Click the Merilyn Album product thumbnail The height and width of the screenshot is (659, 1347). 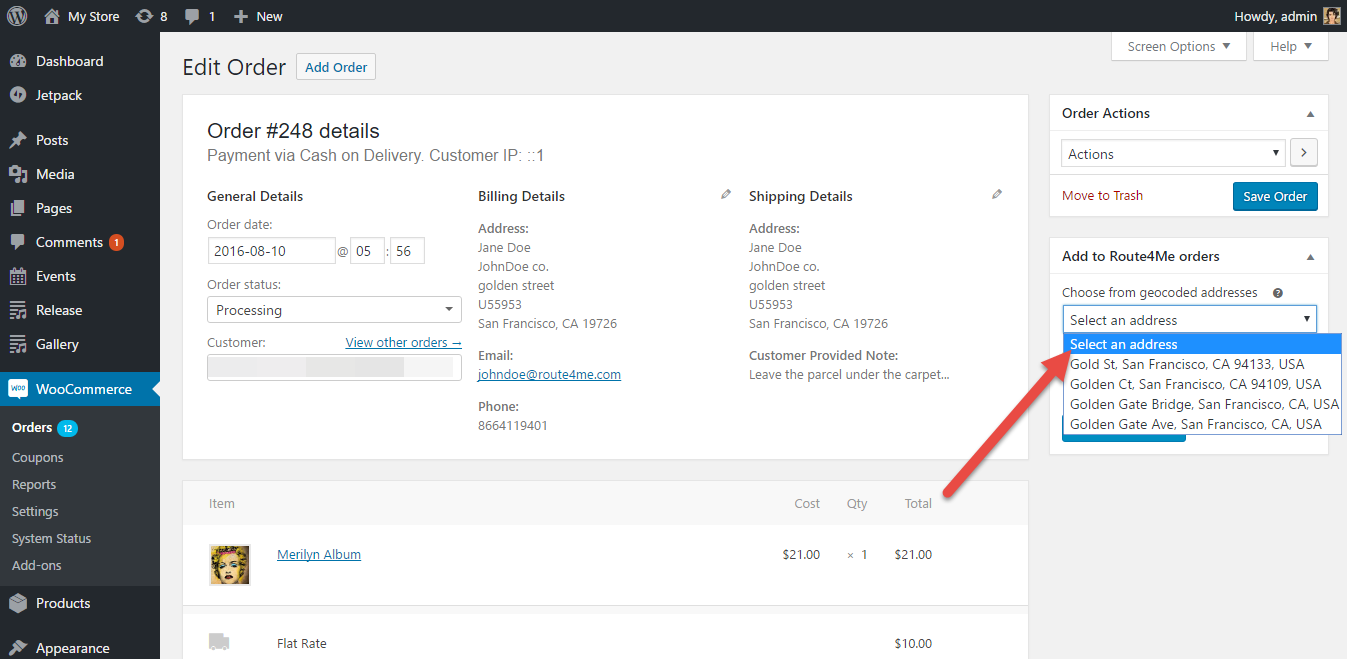229,564
